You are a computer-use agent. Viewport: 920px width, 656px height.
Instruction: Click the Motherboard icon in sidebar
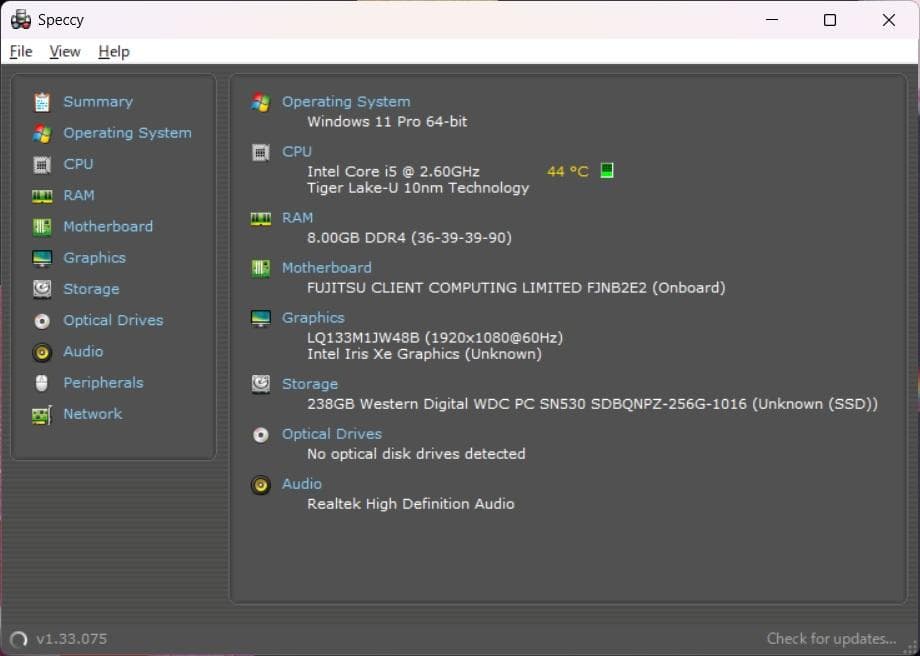[x=42, y=227]
